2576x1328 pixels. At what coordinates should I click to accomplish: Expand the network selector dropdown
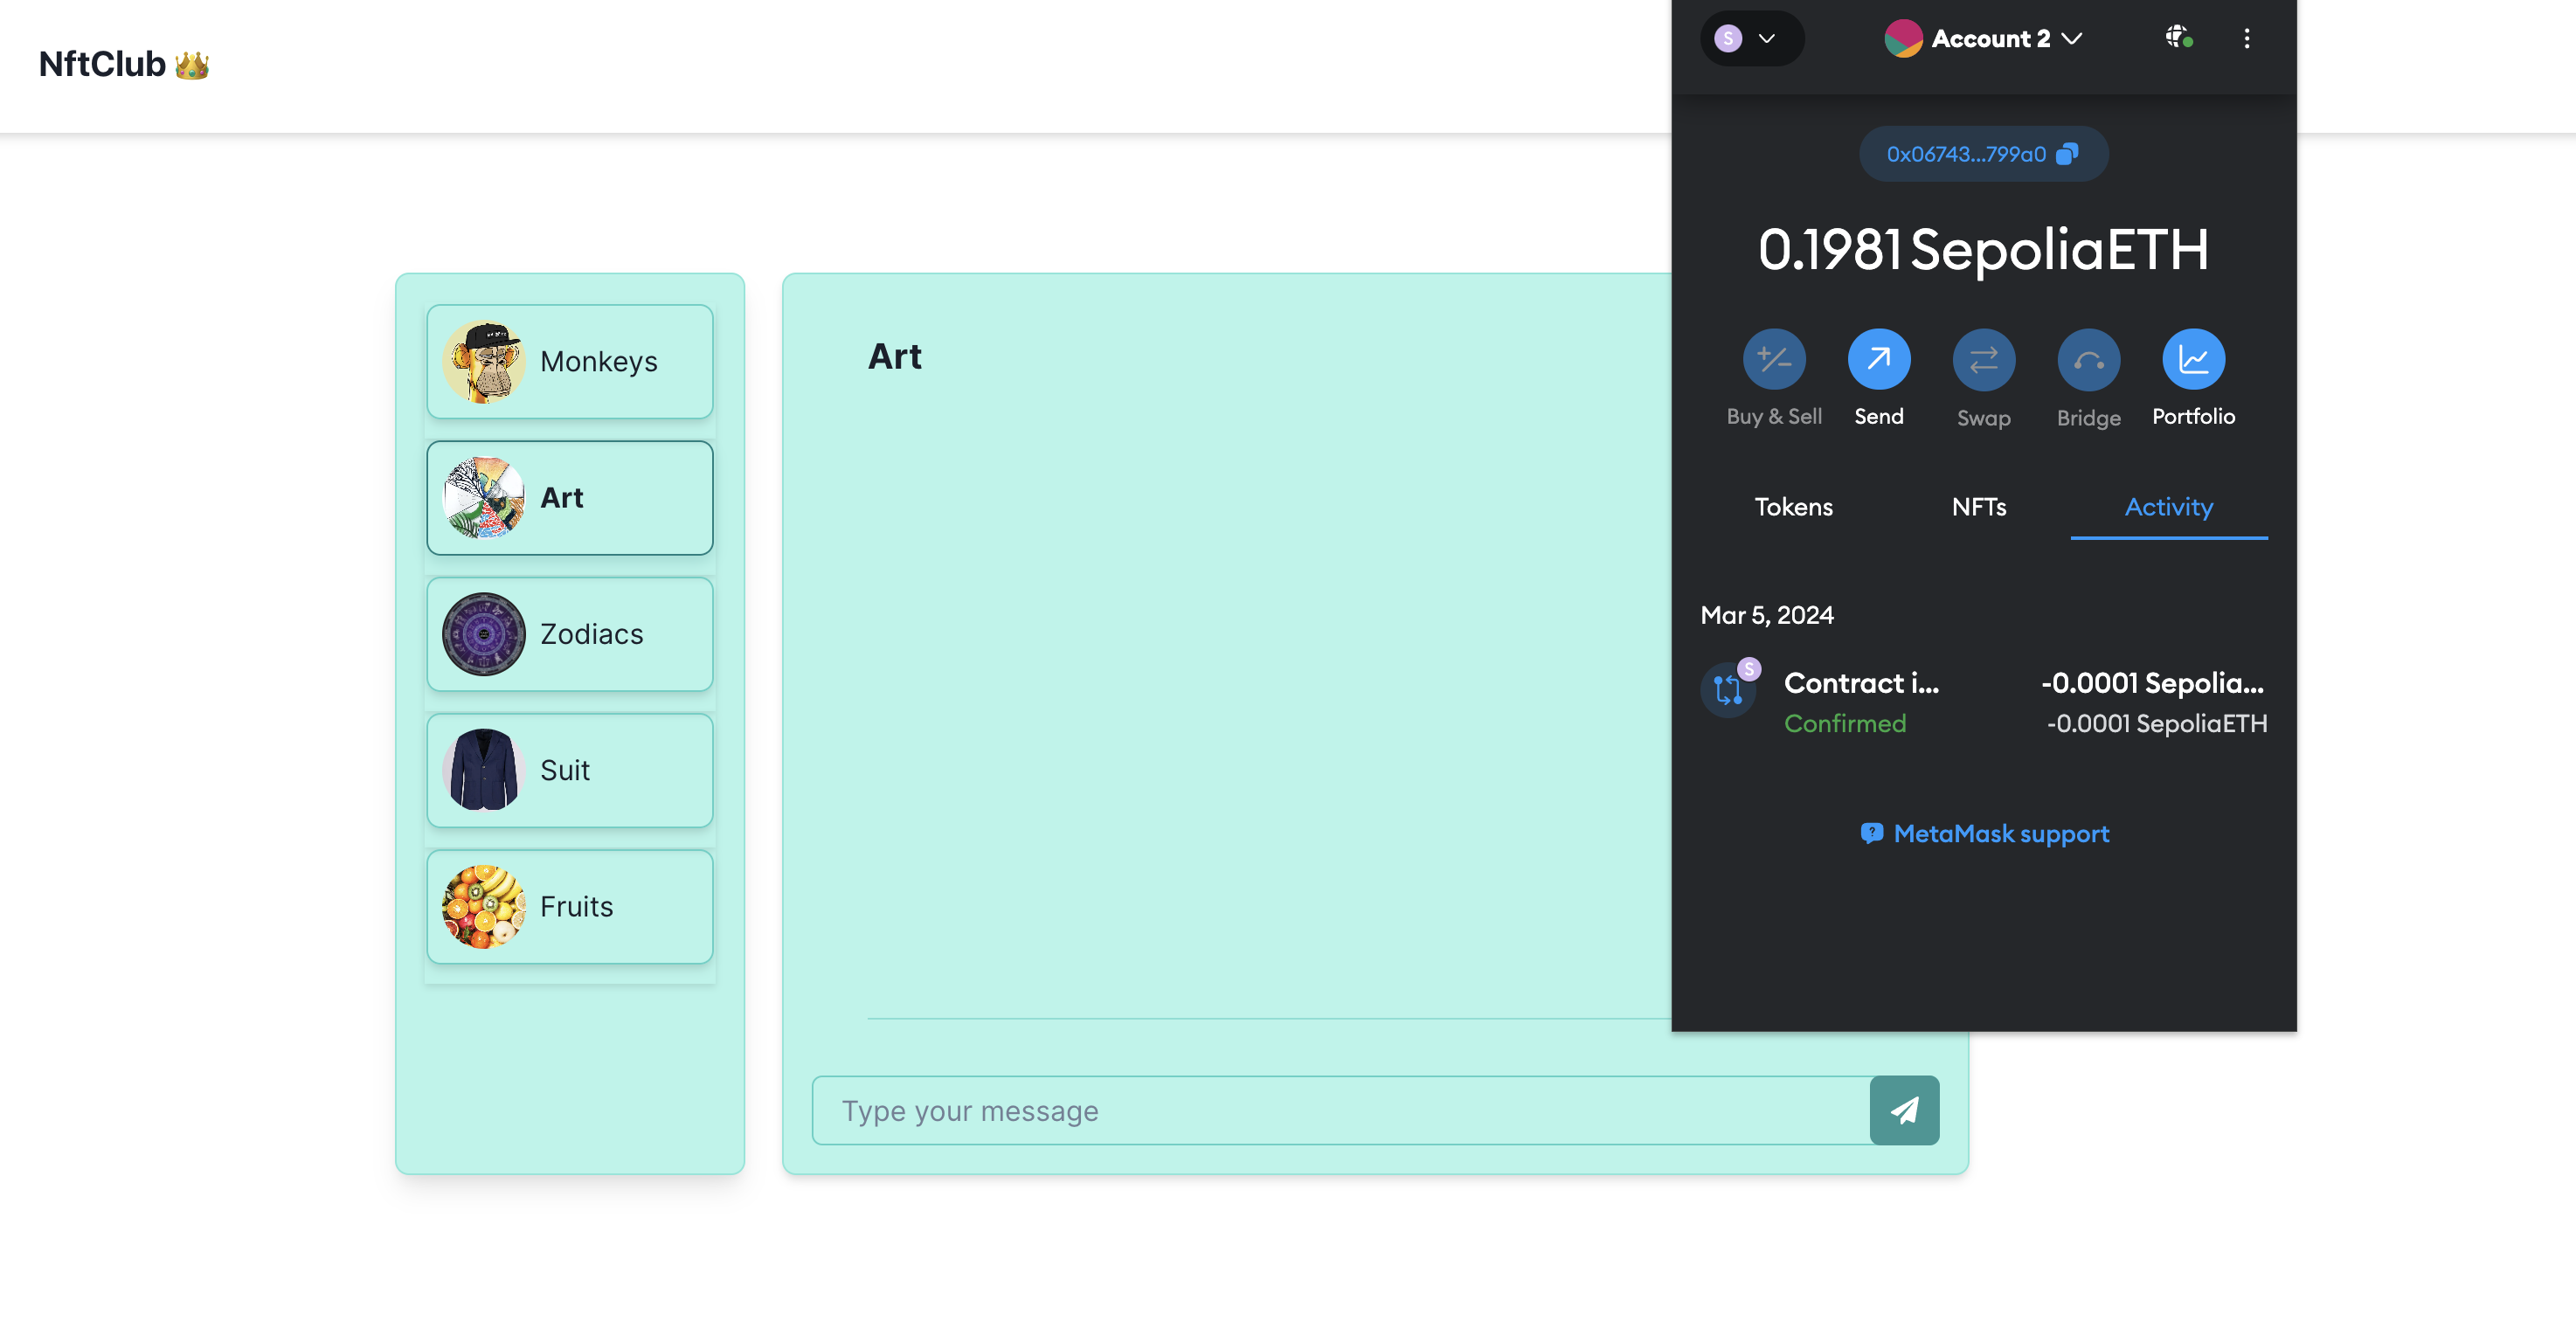pyautogui.click(x=1751, y=38)
